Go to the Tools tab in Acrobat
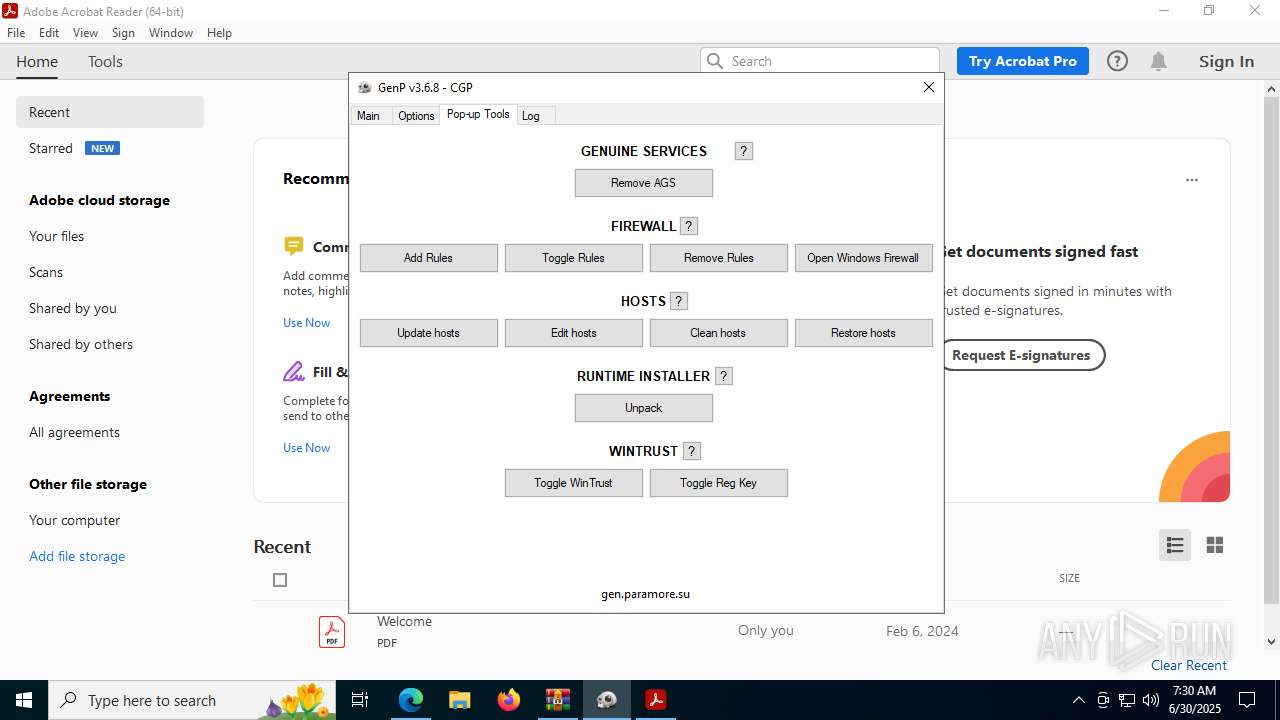 [x=105, y=62]
